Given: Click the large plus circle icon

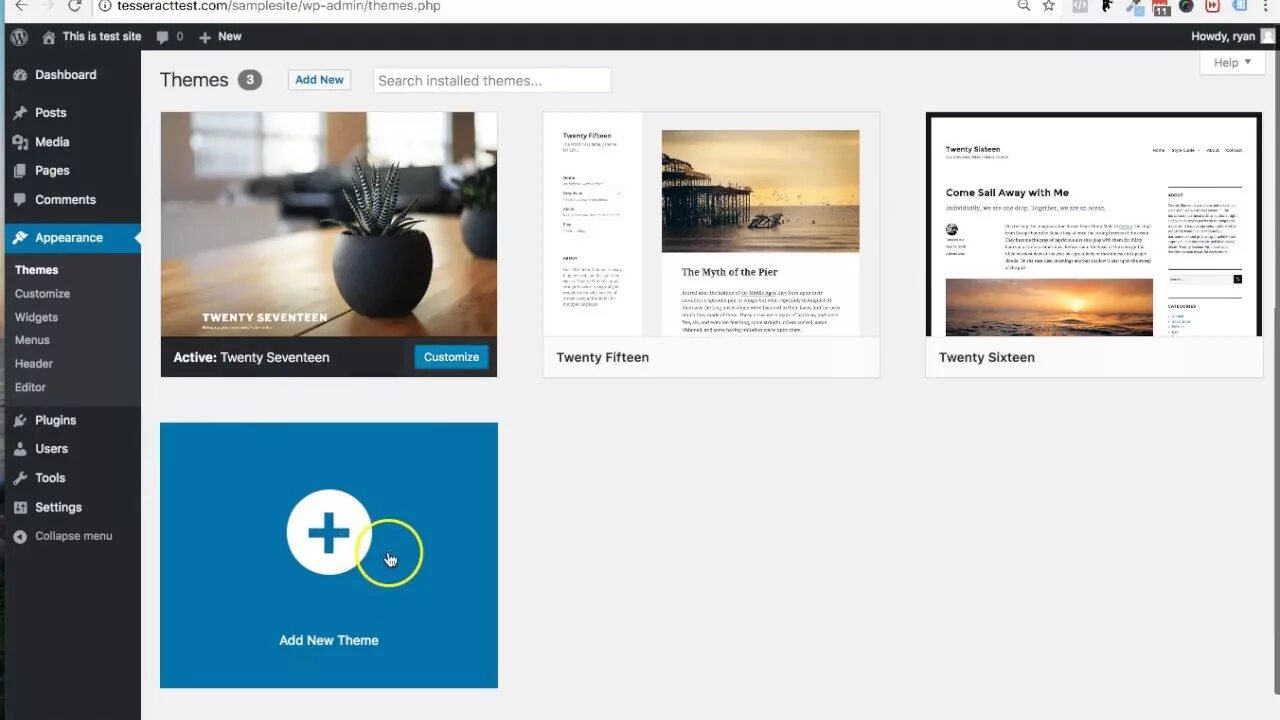Looking at the screenshot, I should pos(329,532).
